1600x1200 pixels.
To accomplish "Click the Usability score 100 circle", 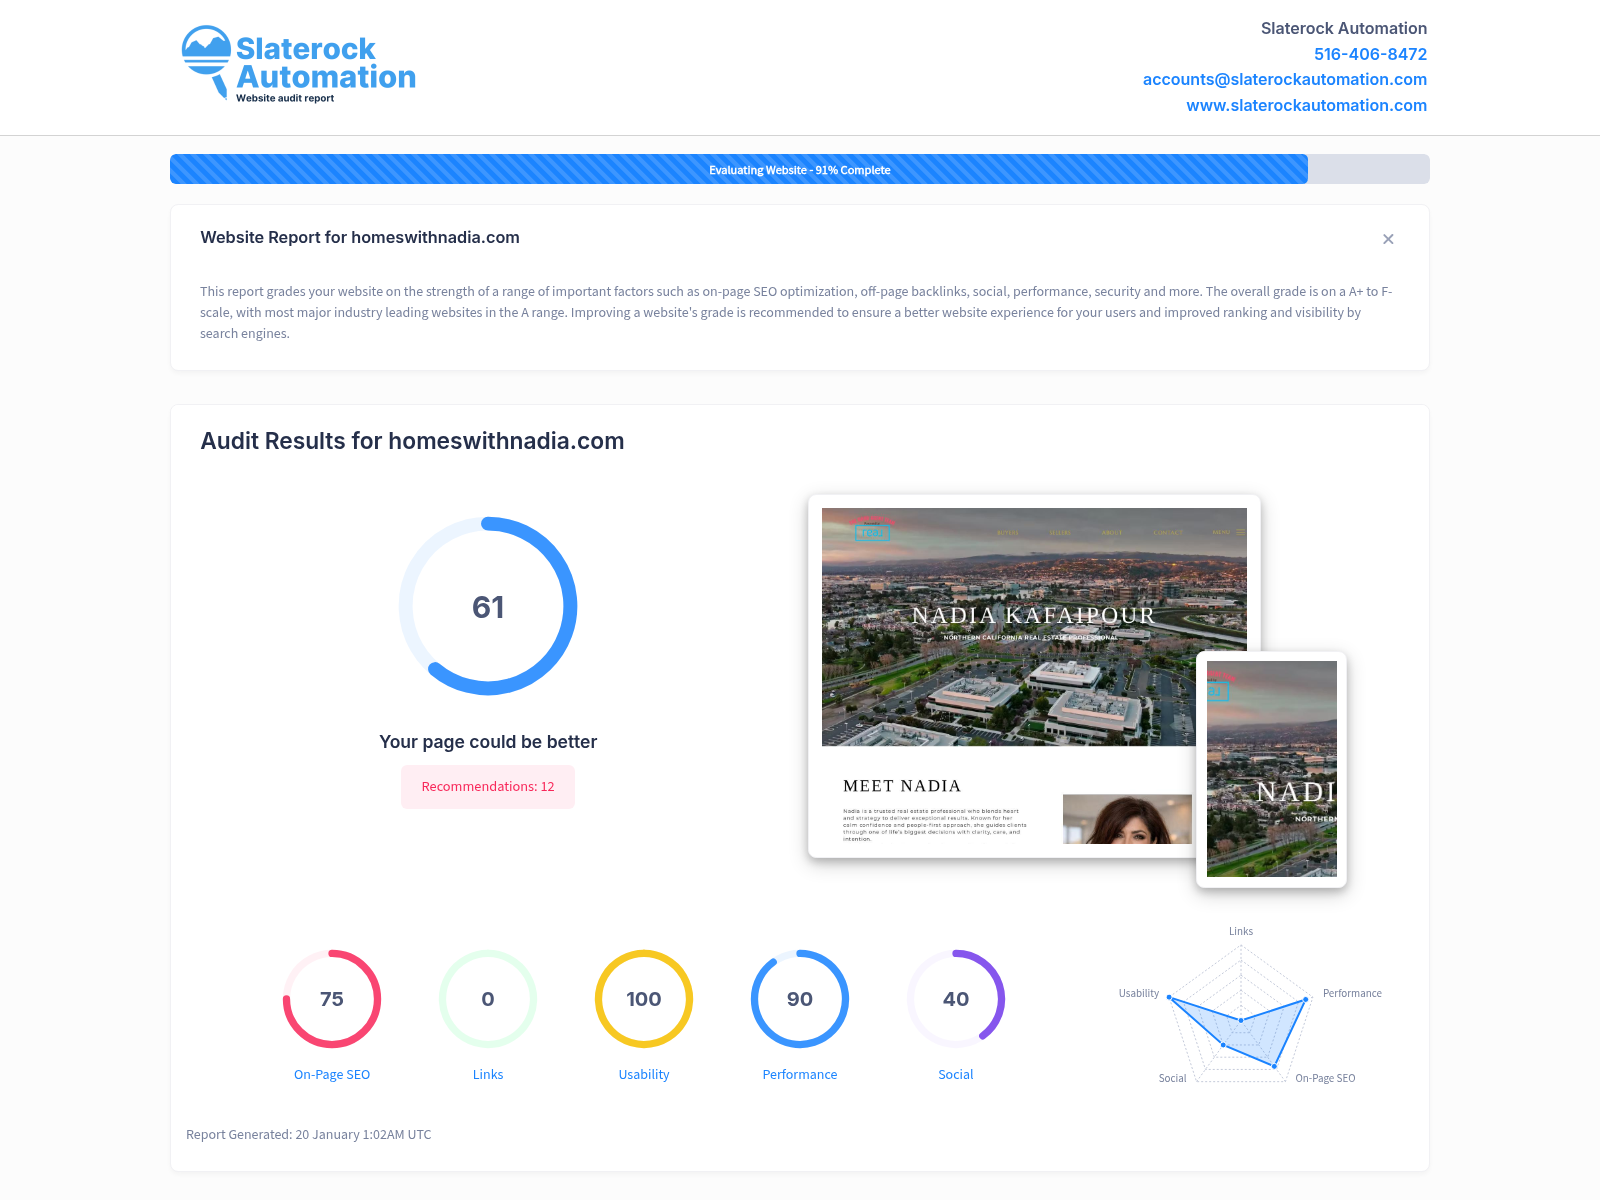I will pyautogui.click(x=644, y=999).
